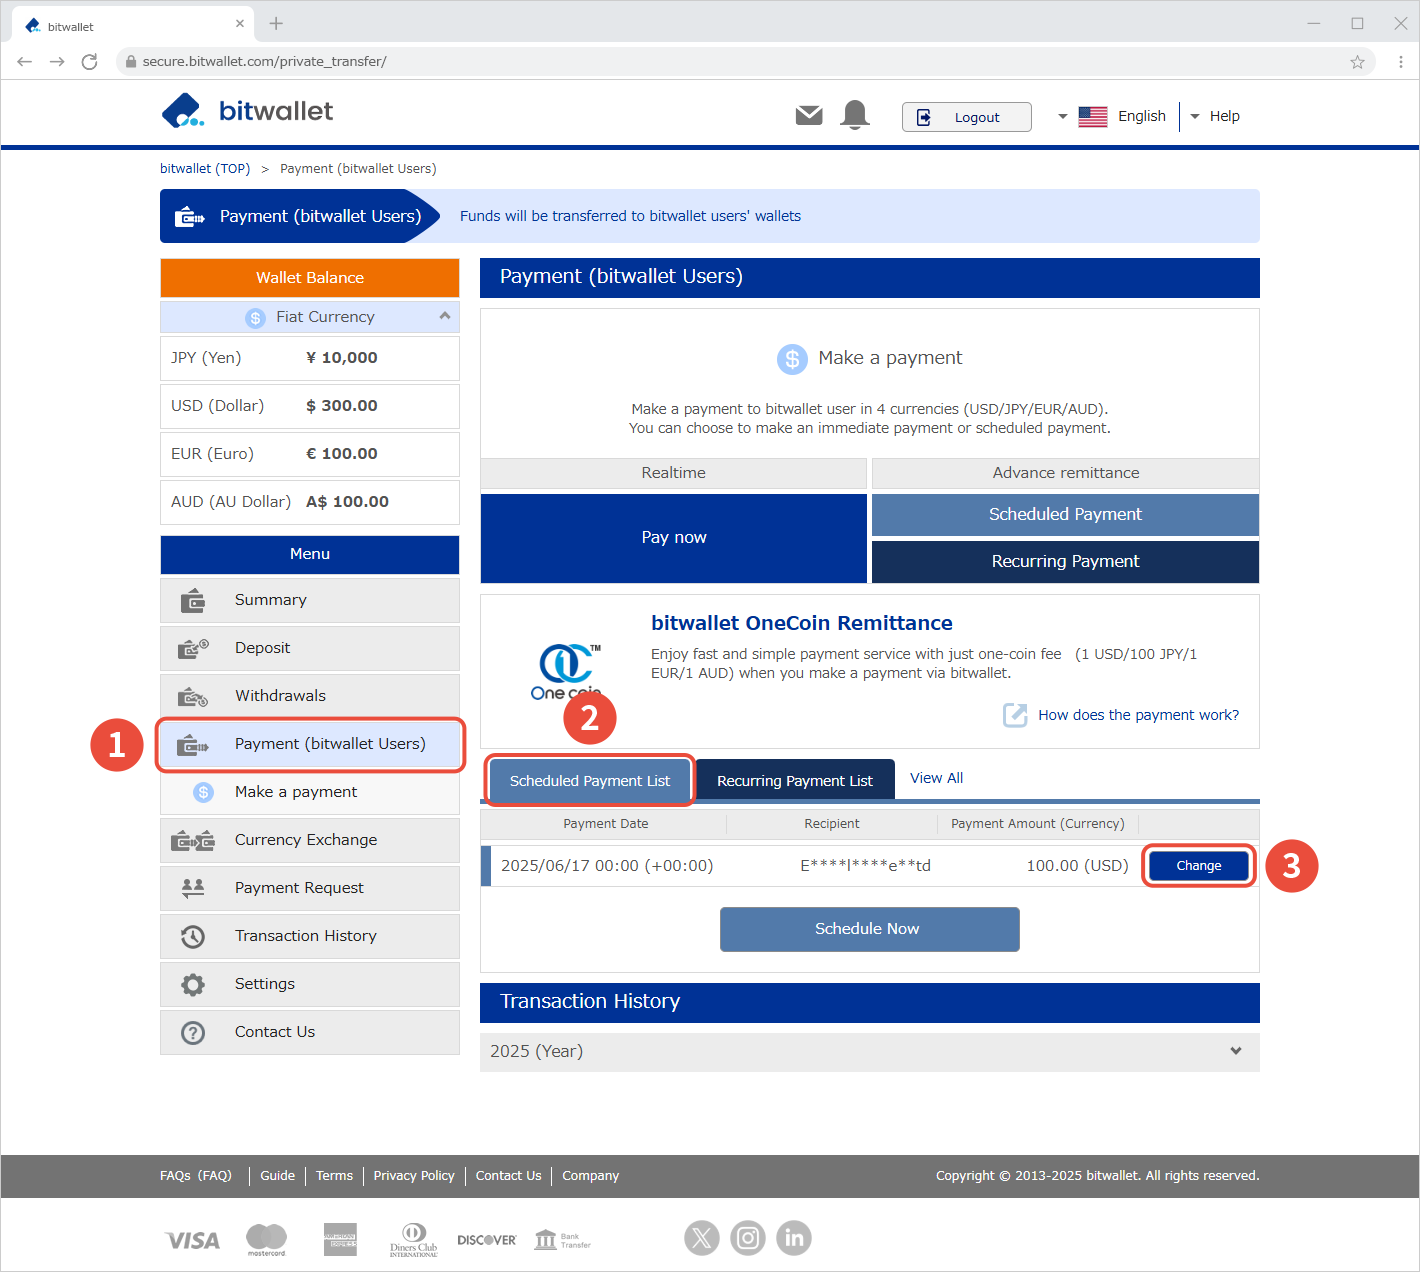
Task: Click the Pay now button
Action: pyautogui.click(x=674, y=538)
